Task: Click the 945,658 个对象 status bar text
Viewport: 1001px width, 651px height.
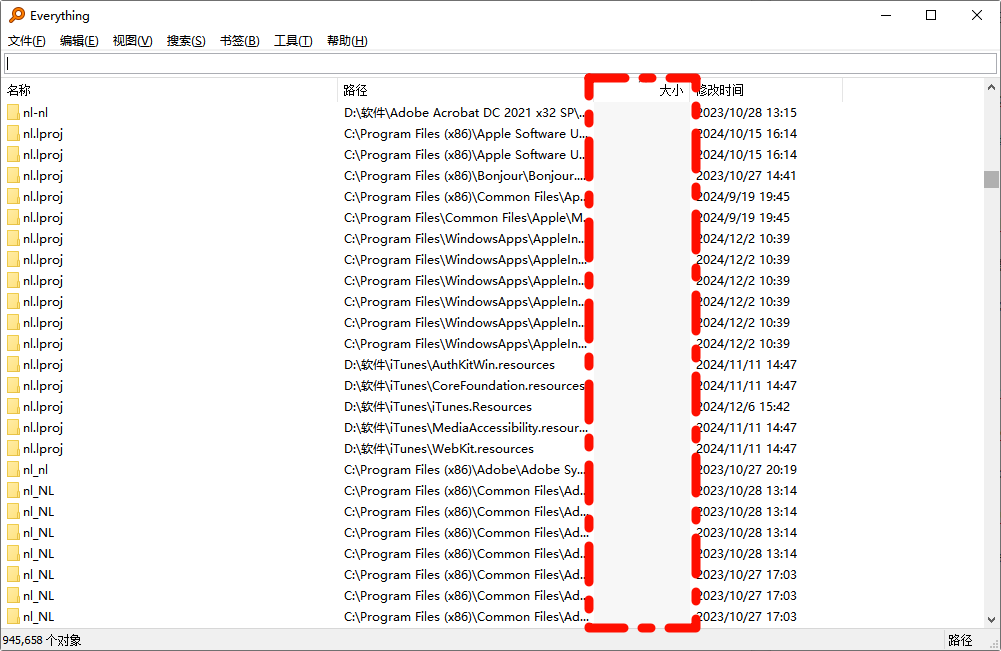Action: (42, 640)
